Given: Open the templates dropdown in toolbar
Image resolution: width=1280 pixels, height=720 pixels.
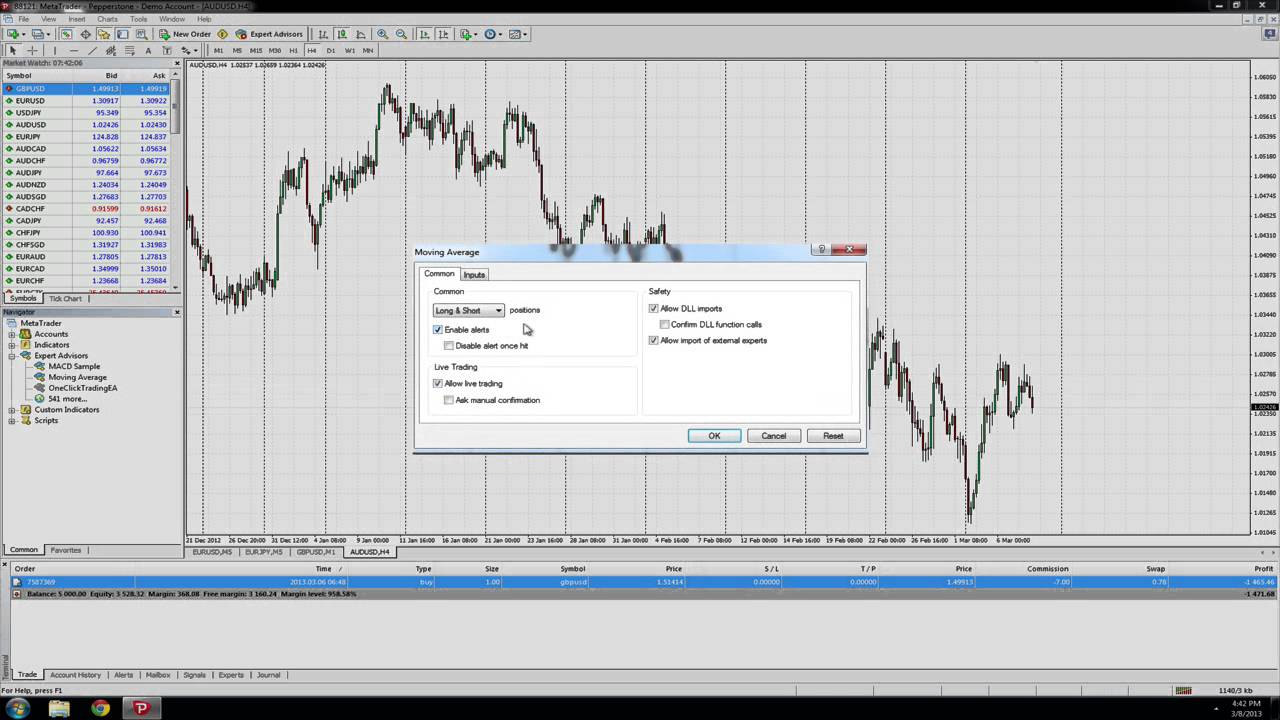Looking at the screenshot, I should click(519, 34).
